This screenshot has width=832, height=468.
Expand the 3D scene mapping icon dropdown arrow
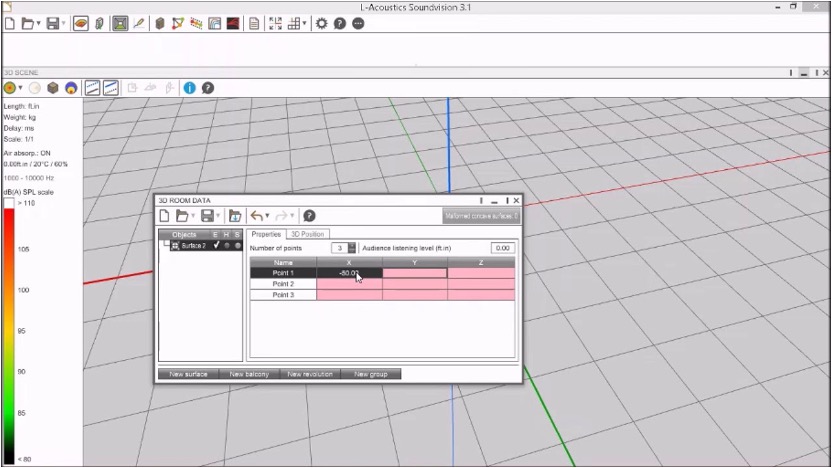(20, 88)
